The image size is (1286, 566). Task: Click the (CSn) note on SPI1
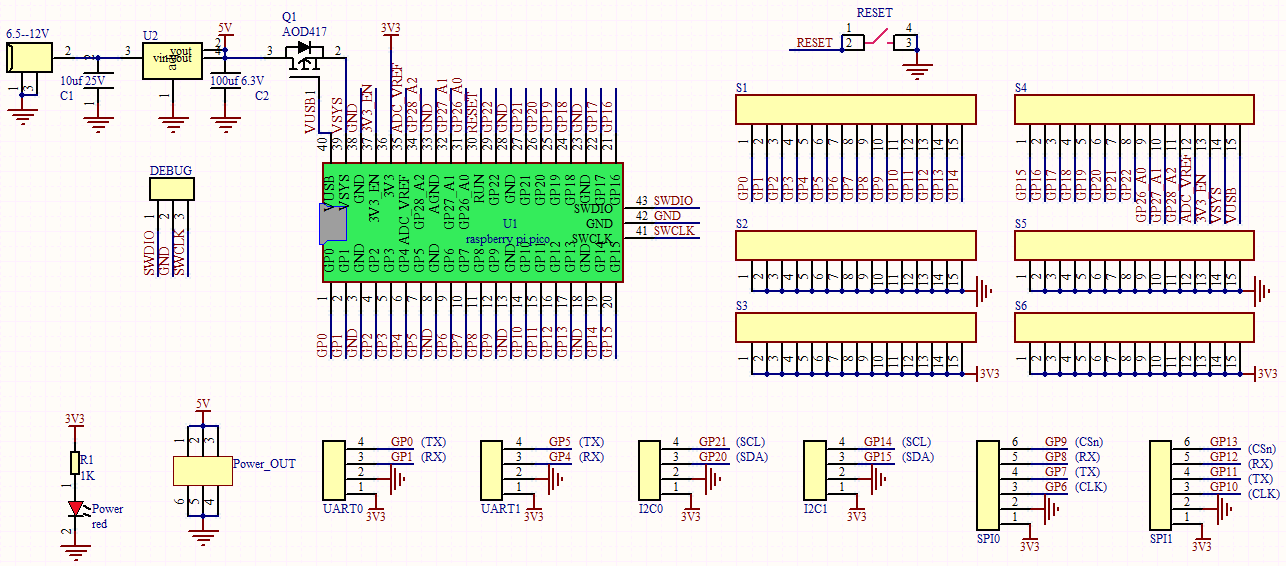click(1263, 449)
